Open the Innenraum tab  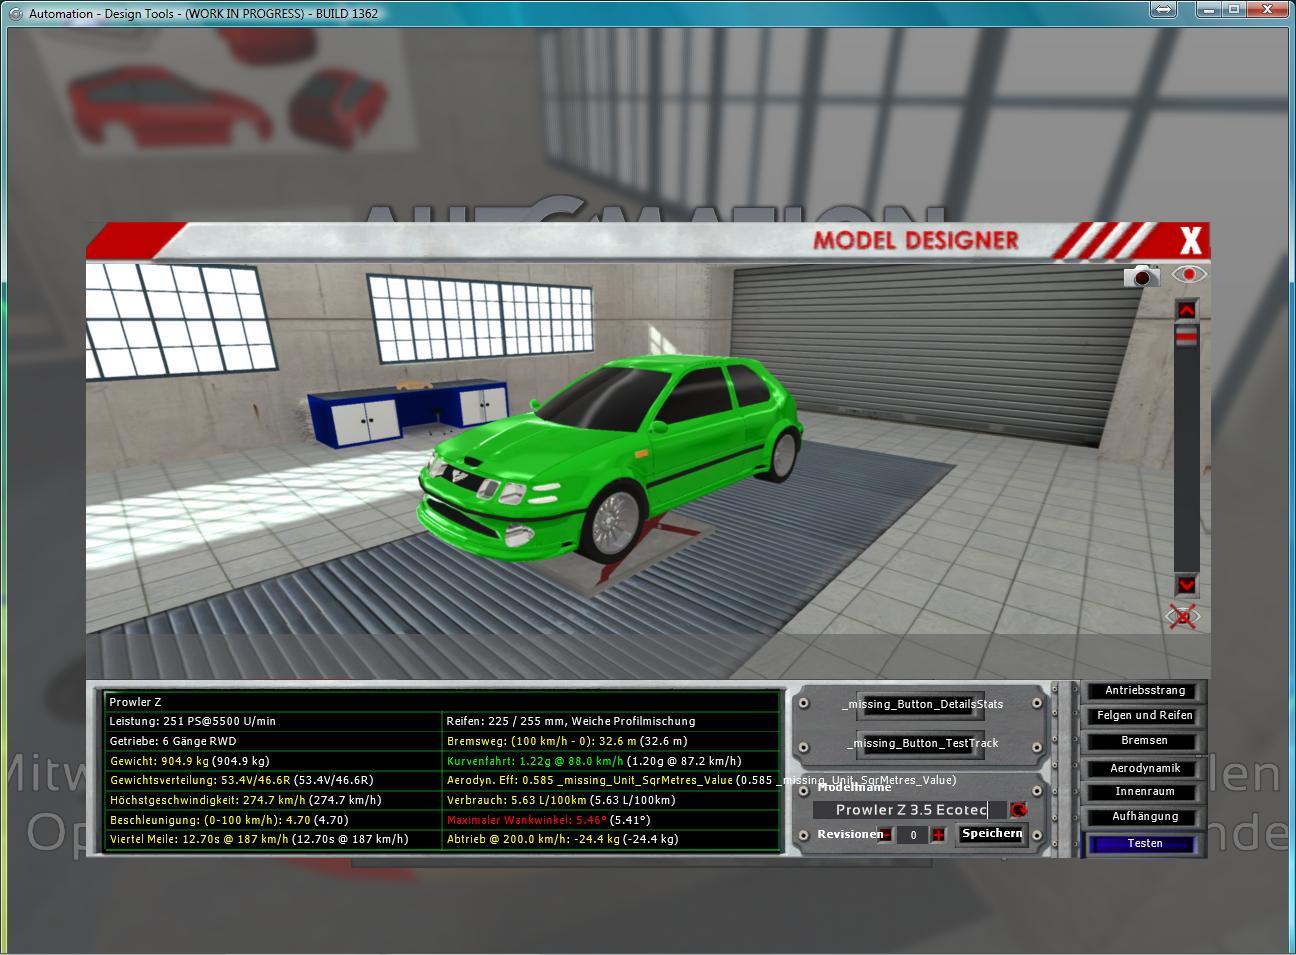[x=1144, y=792]
